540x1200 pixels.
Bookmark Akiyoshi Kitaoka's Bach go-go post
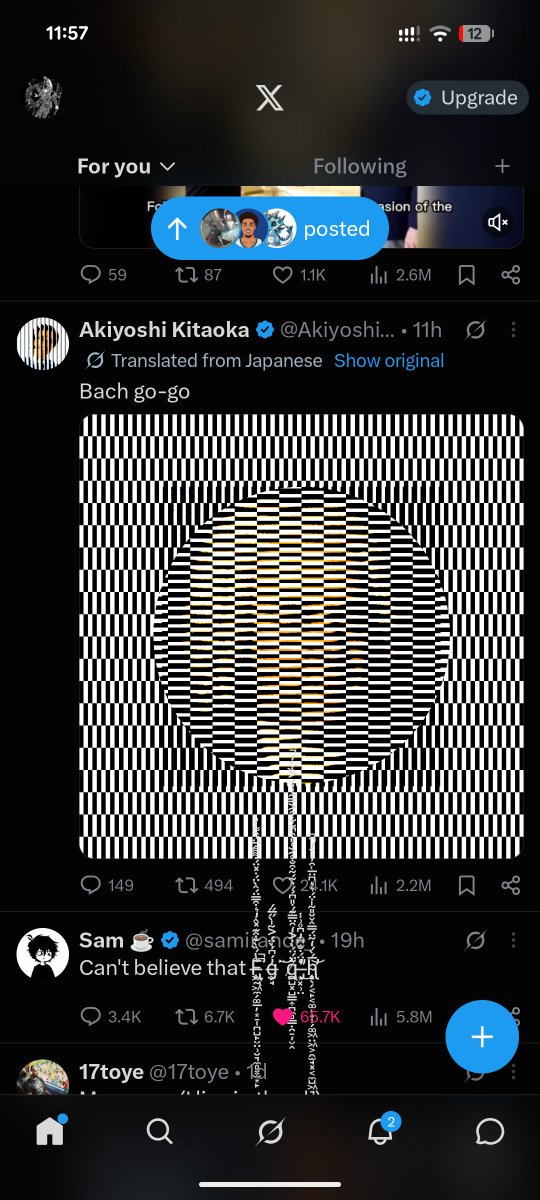tap(466, 885)
